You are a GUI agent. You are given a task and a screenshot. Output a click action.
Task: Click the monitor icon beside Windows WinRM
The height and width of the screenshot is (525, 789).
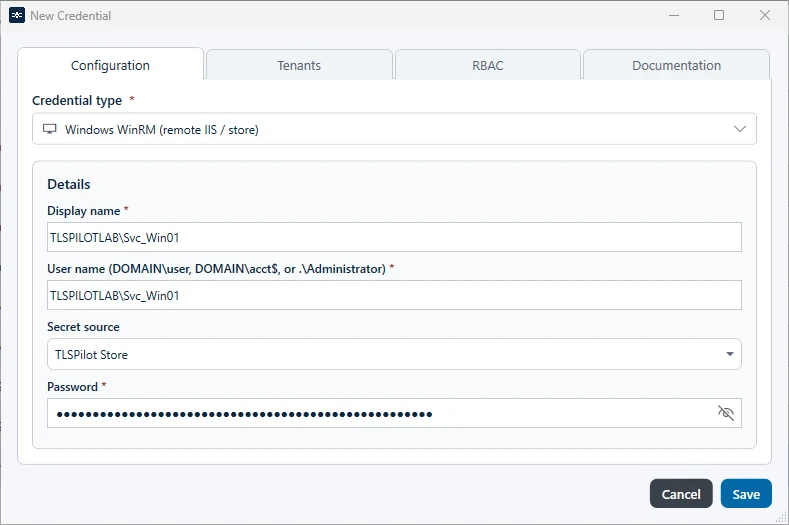[x=49, y=129]
